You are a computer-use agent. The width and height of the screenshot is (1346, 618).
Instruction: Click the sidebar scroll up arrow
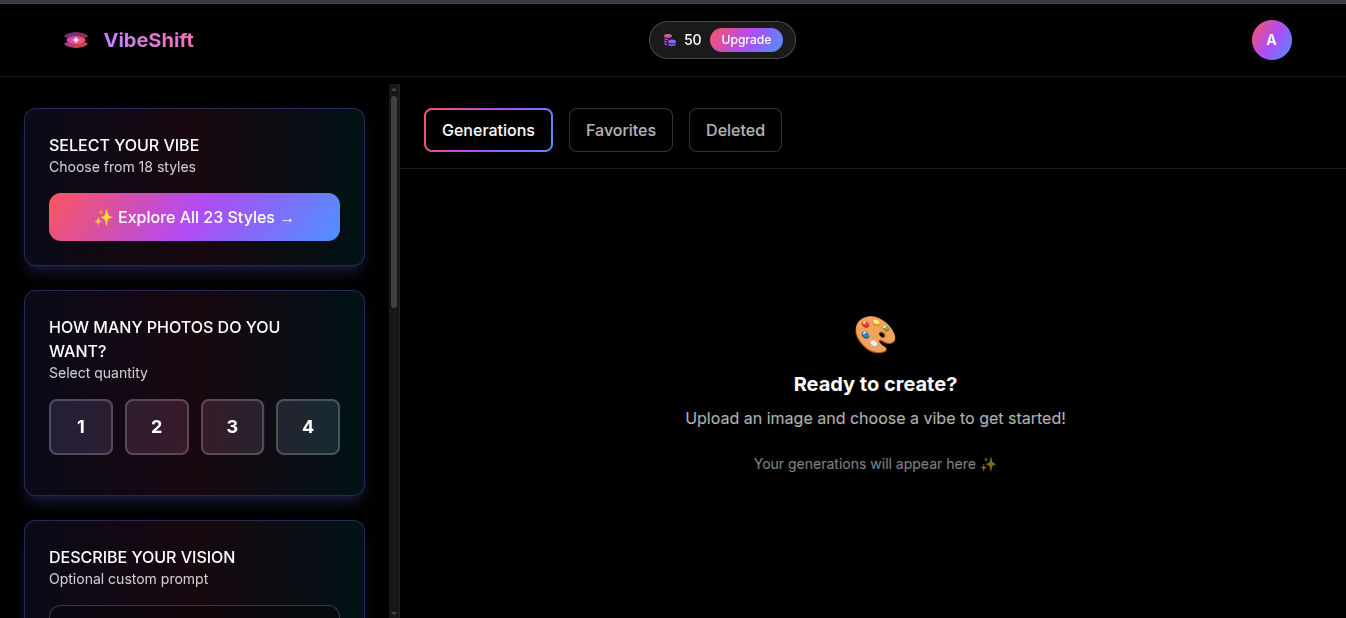(x=394, y=90)
